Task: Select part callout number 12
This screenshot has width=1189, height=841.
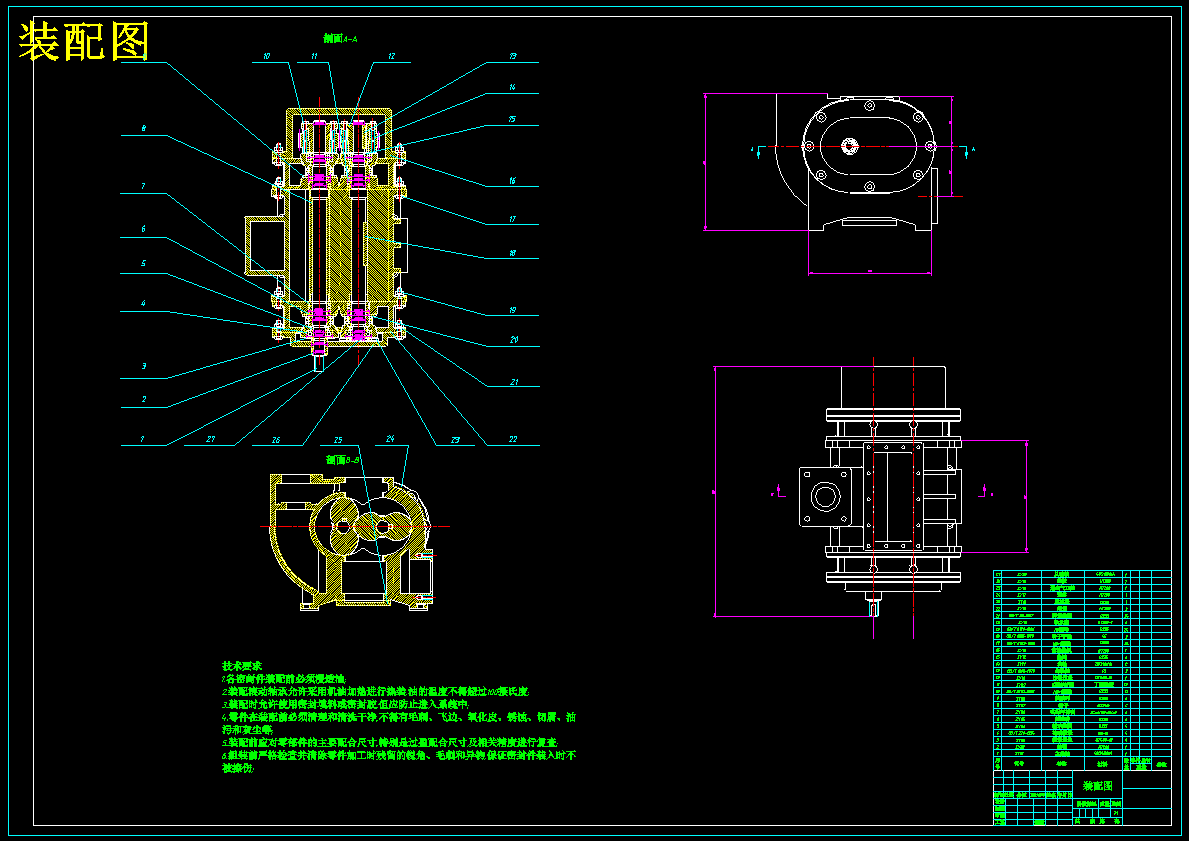Action: 391,56
